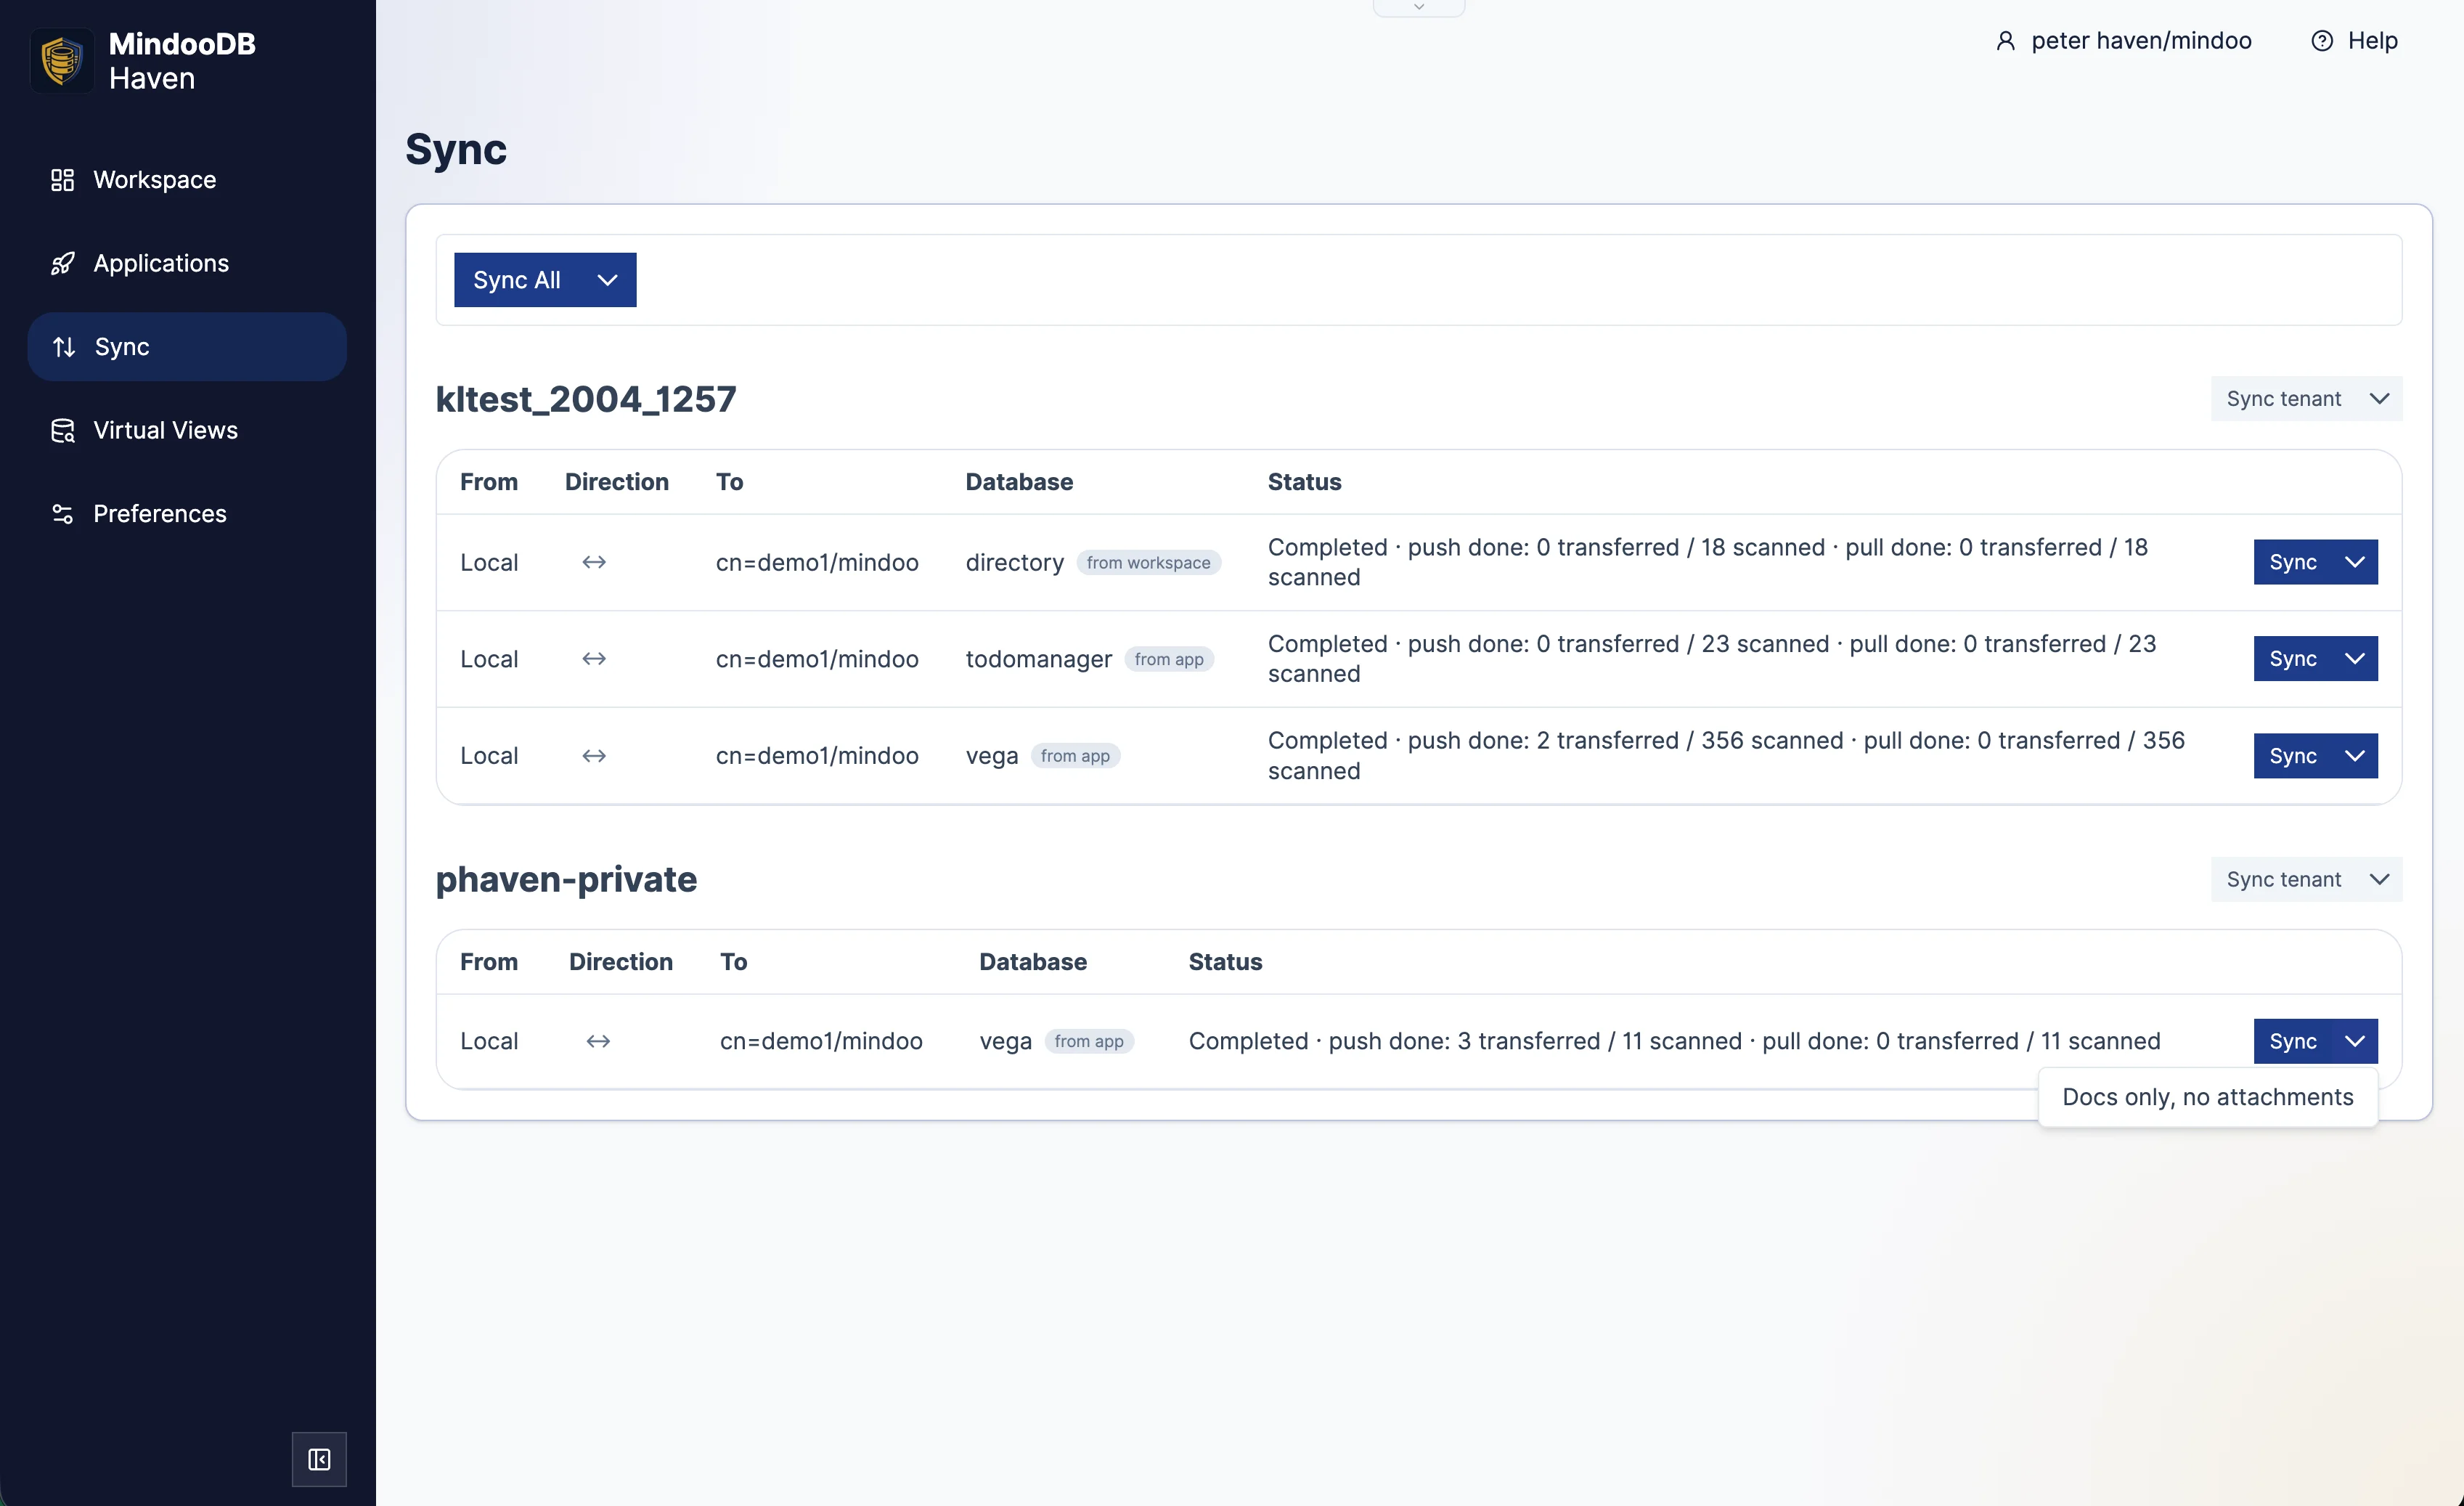Open Preferences from the sidebar menu
The image size is (2464, 1506).
159,513
